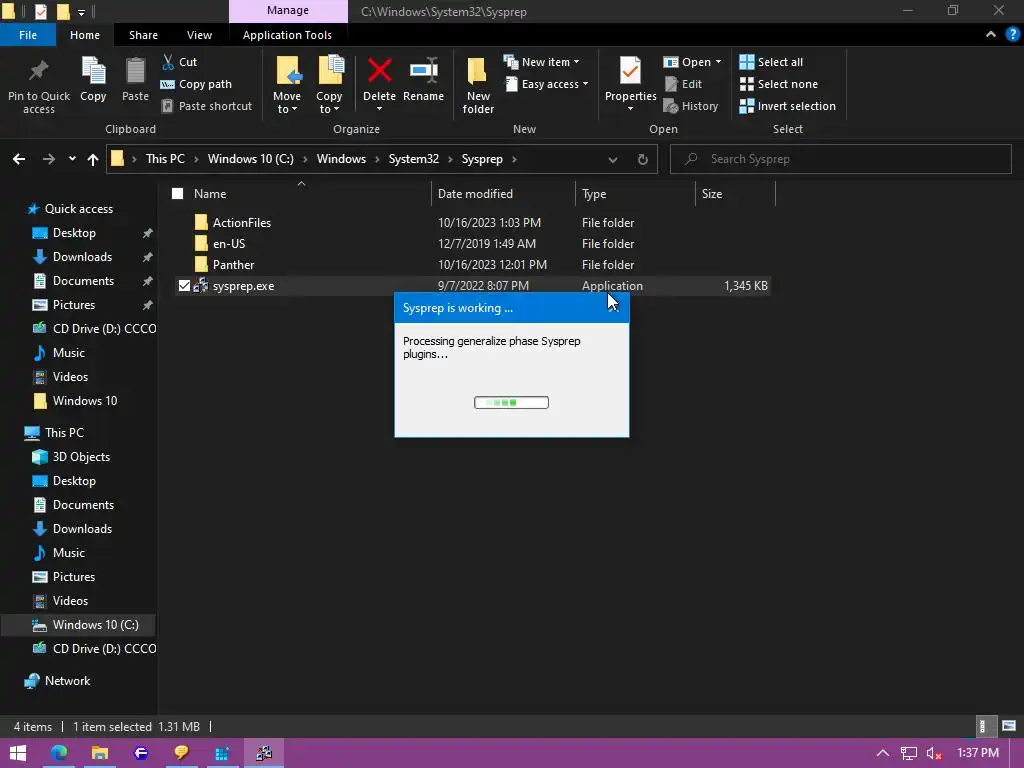Open Microsoft Edge from the taskbar
1024x768 pixels.
click(x=59, y=753)
